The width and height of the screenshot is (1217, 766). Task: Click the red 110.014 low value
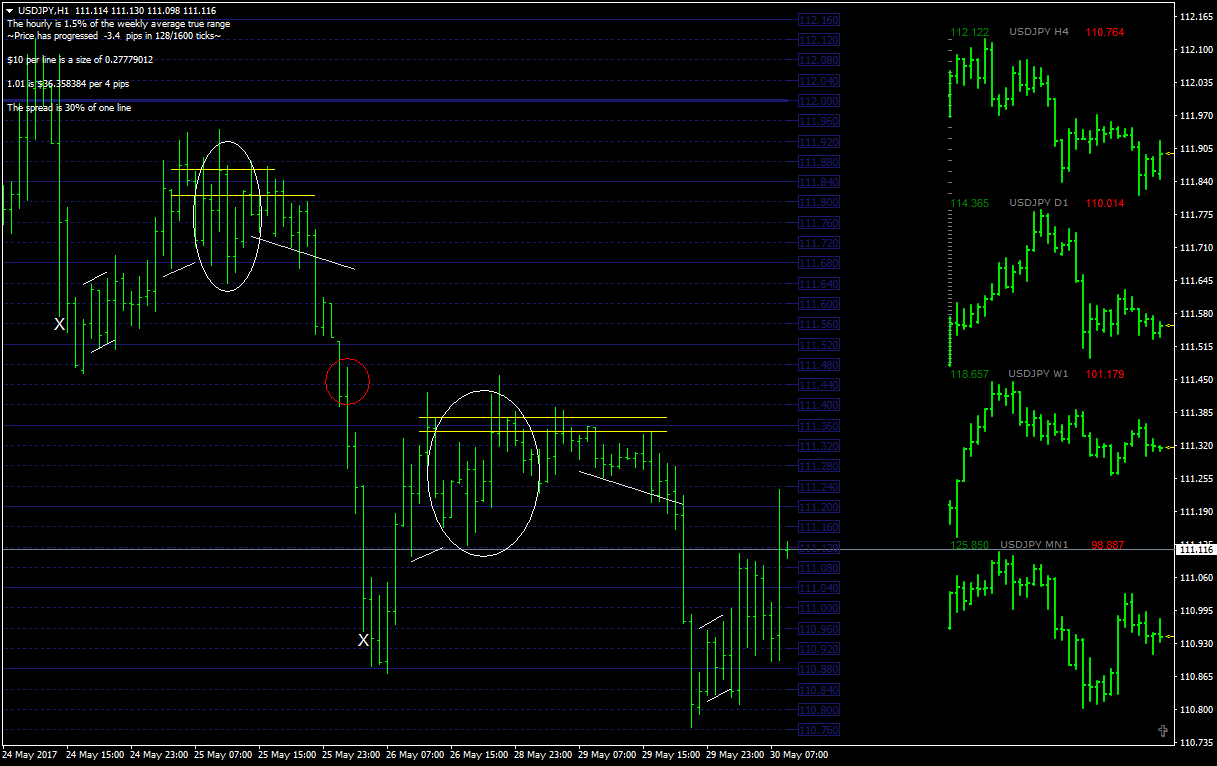(1104, 203)
